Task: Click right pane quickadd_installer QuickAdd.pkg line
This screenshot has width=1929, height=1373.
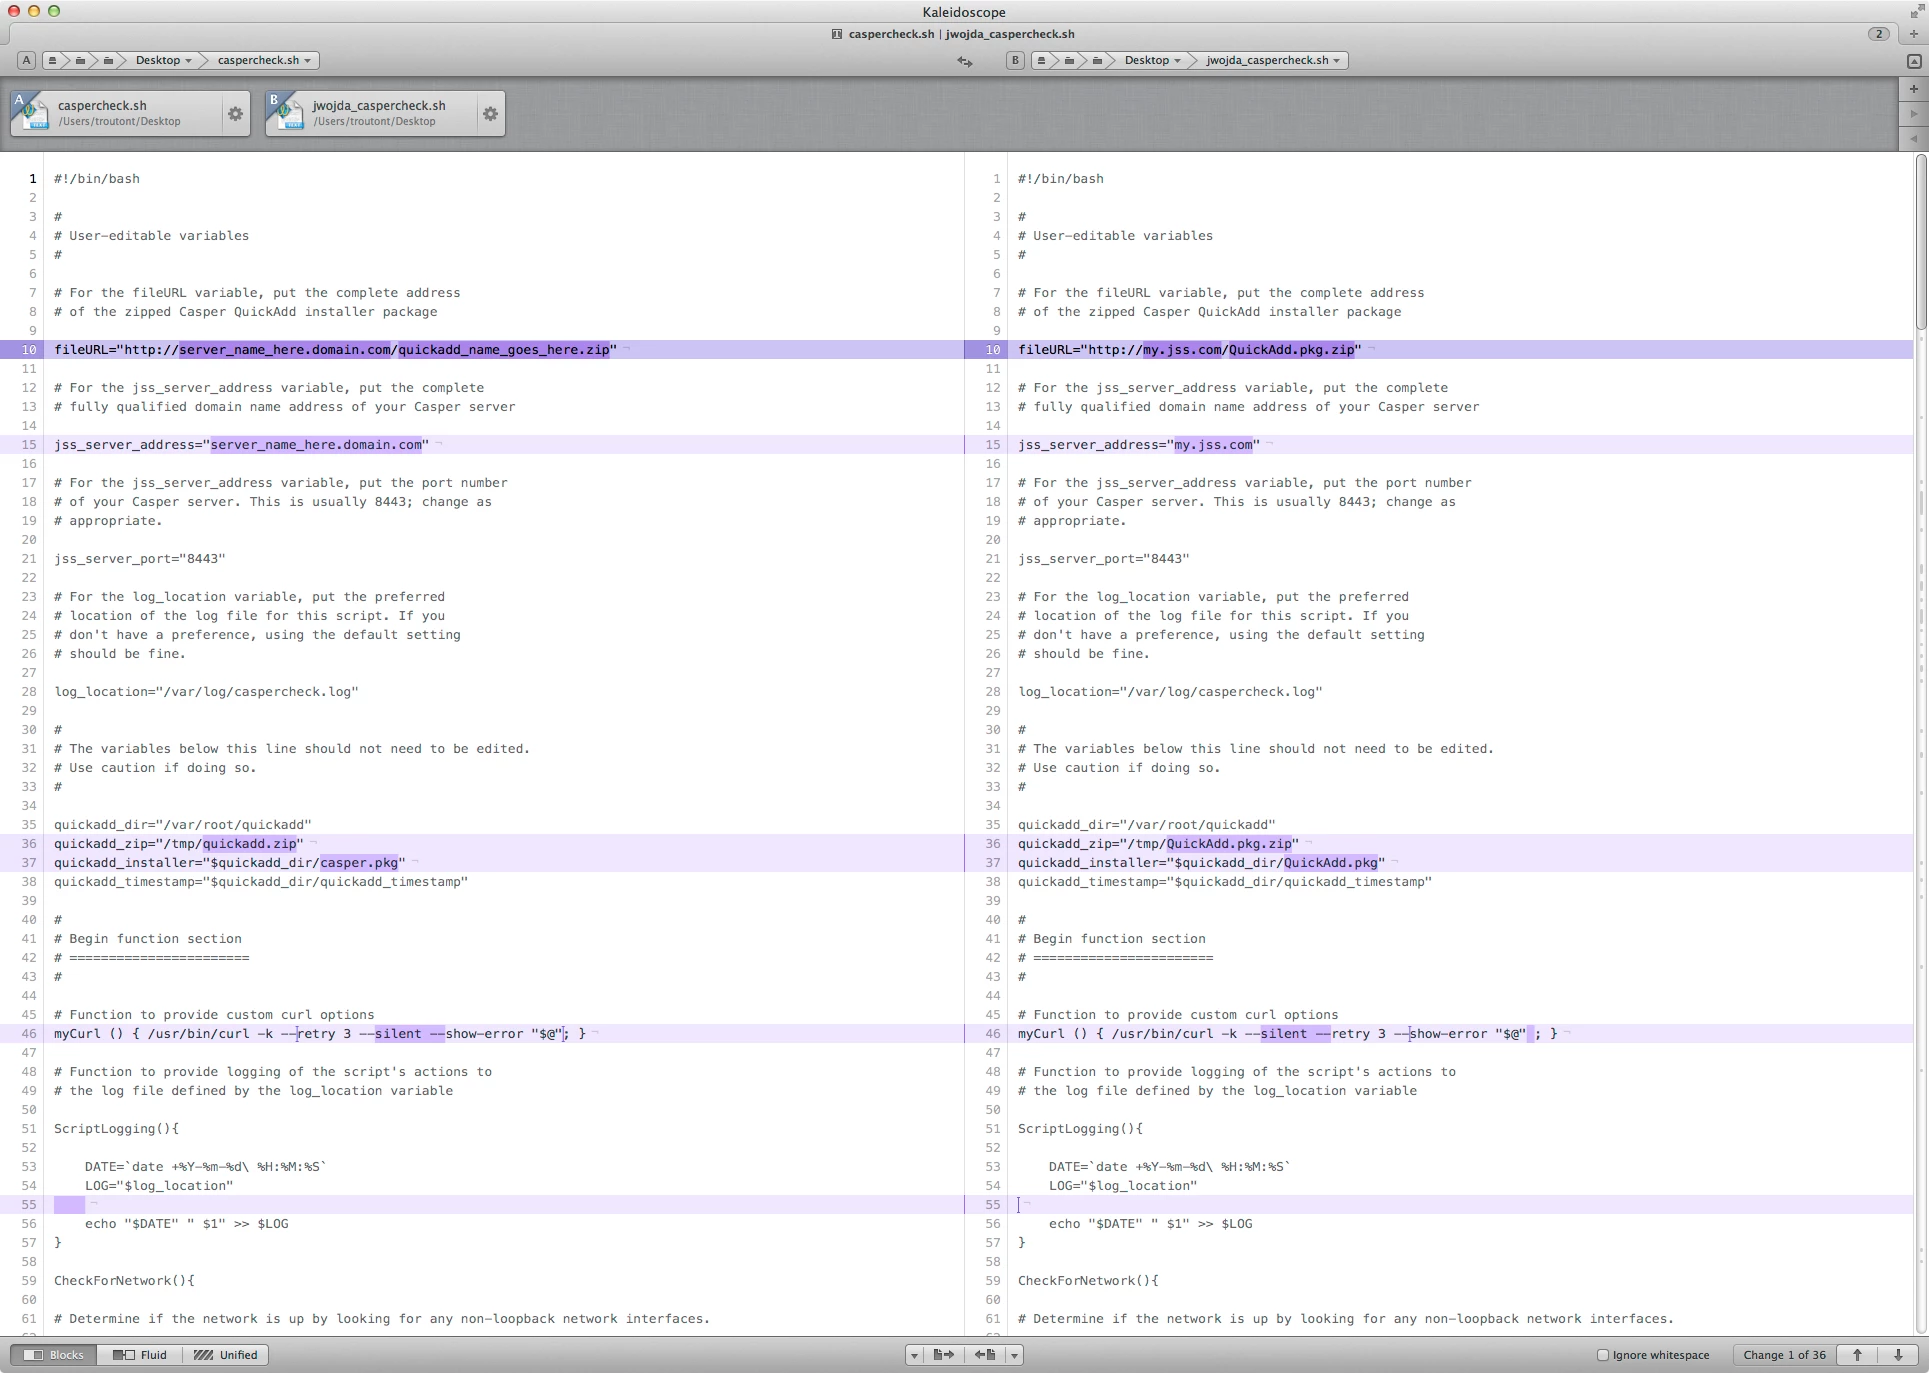Action: [1201, 863]
